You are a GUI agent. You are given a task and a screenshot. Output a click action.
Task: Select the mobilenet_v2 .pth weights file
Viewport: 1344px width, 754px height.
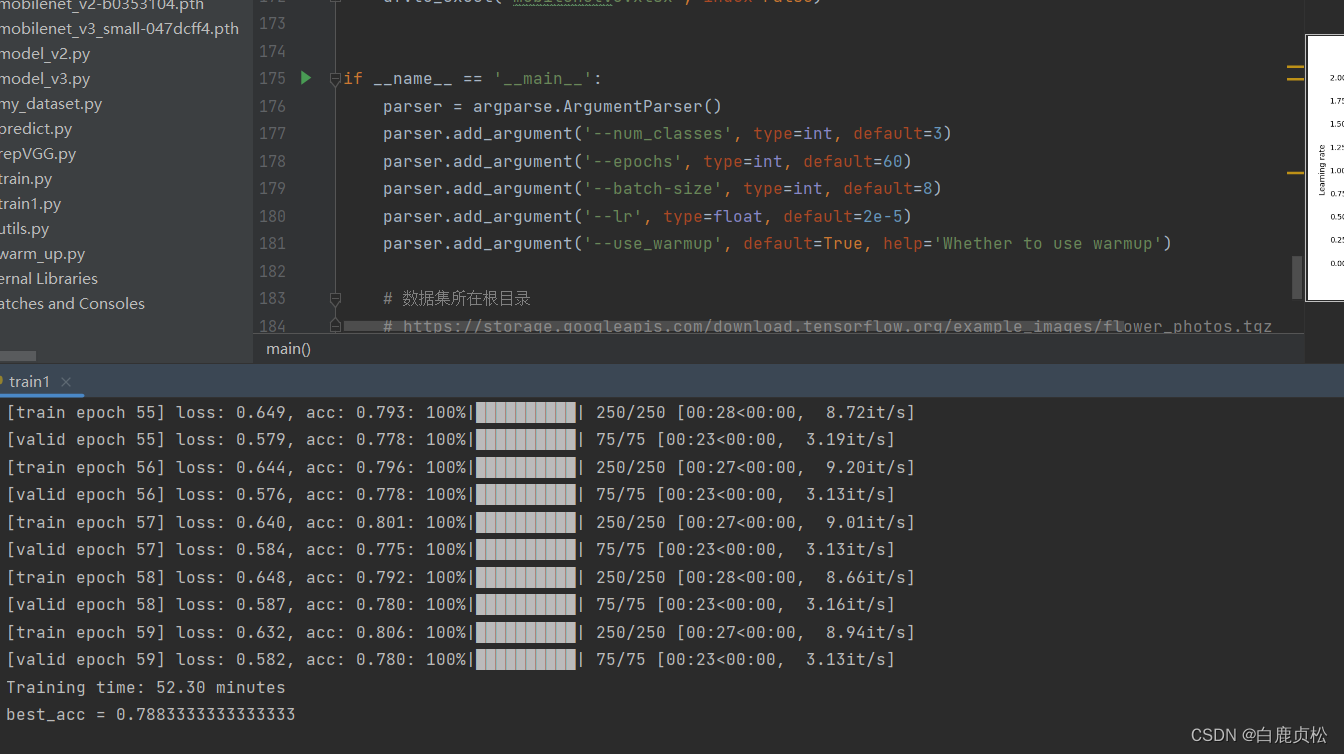pos(102,5)
